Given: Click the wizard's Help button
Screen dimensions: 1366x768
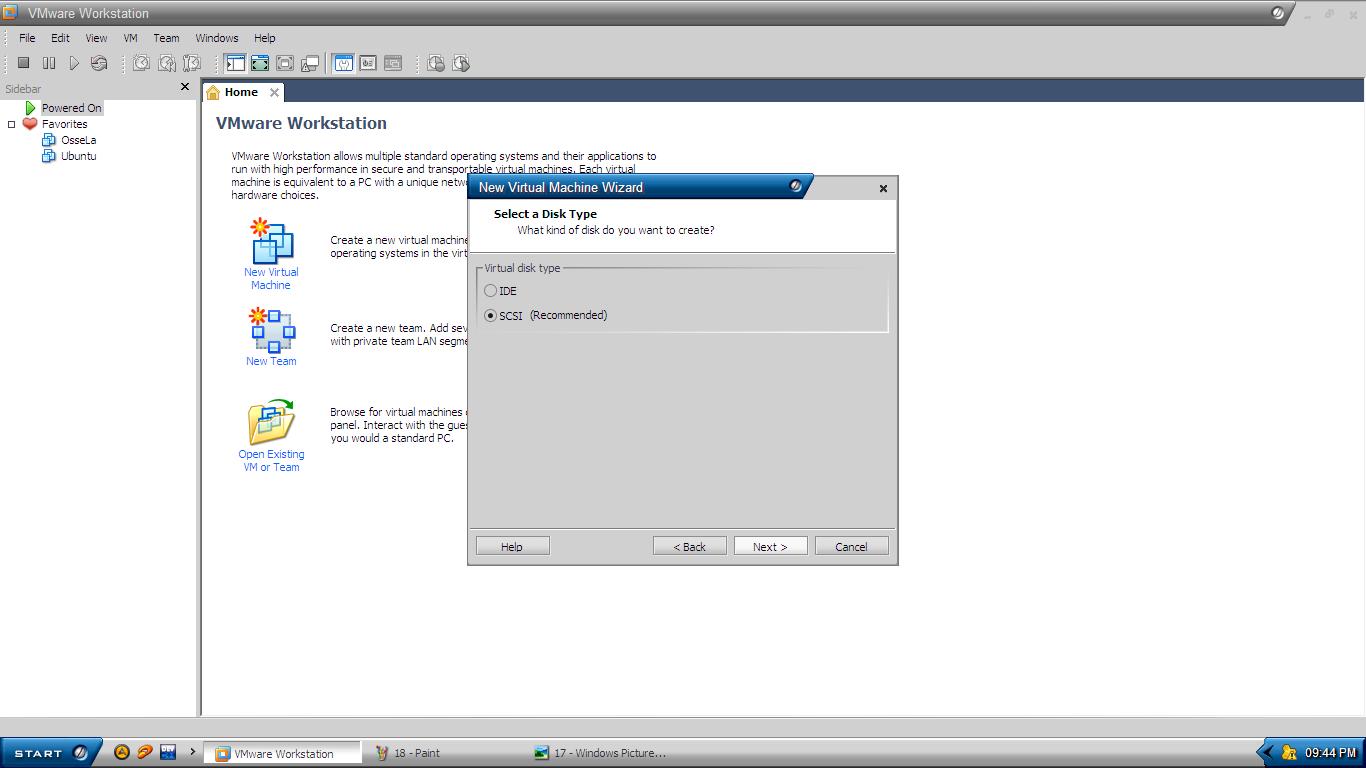Looking at the screenshot, I should click(x=512, y=546).
